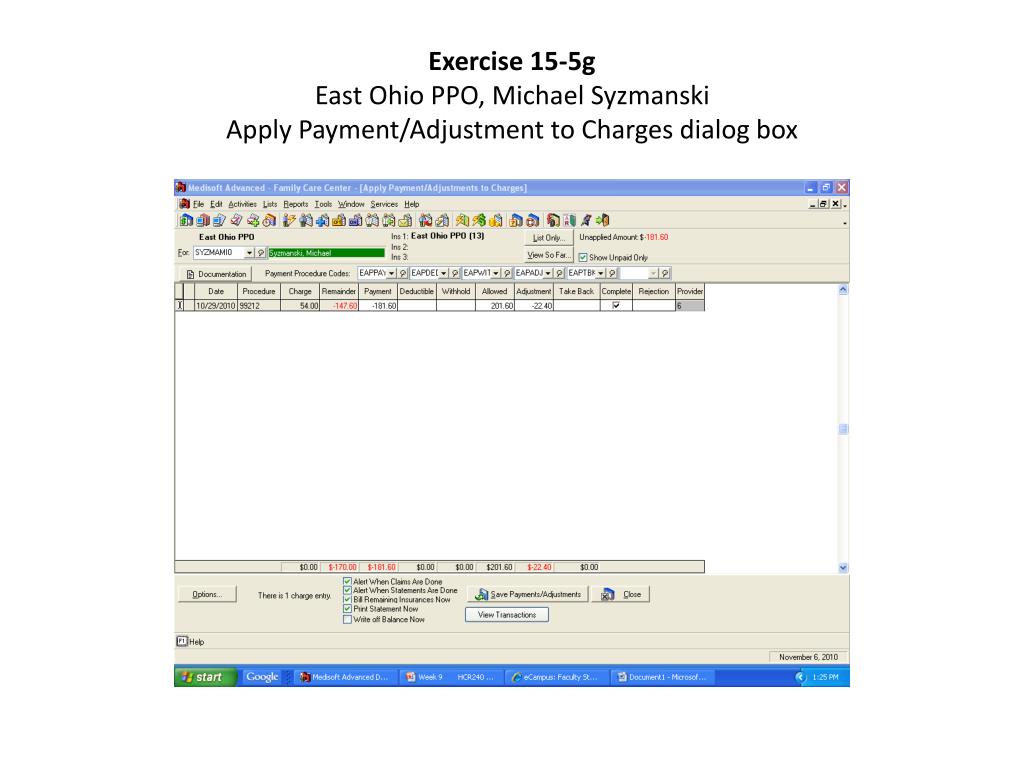Click the charge grid scrollbar thumb
The image size is (1024, 768).
tap(843, 429)
